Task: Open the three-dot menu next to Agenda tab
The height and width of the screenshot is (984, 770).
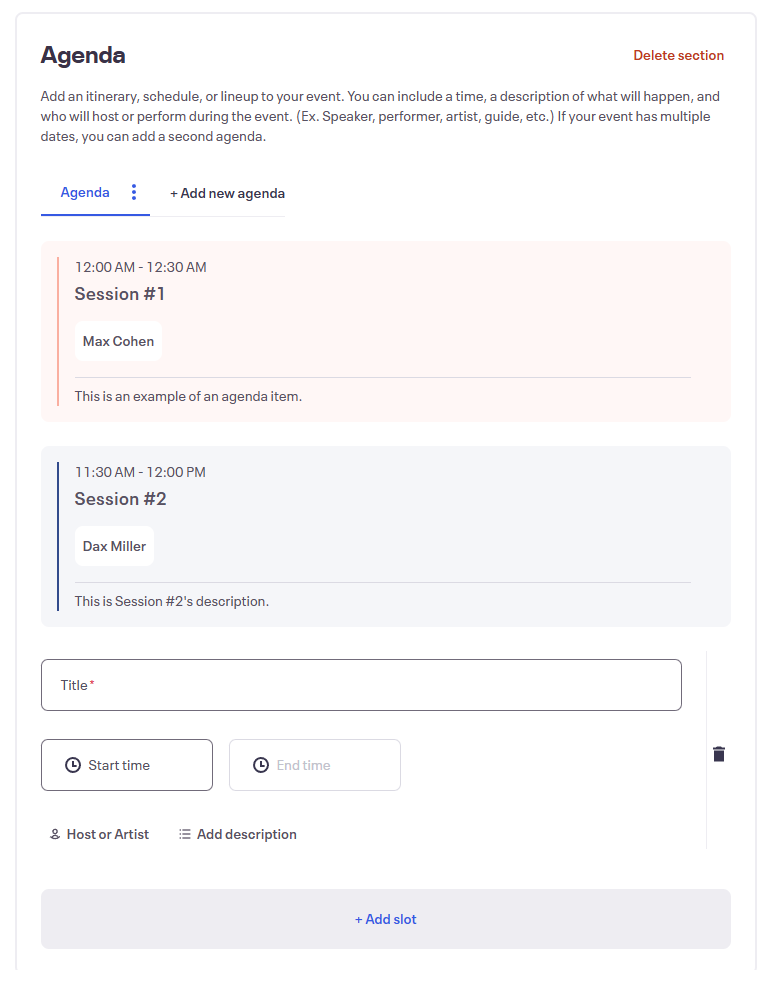Action: (133, 192)
